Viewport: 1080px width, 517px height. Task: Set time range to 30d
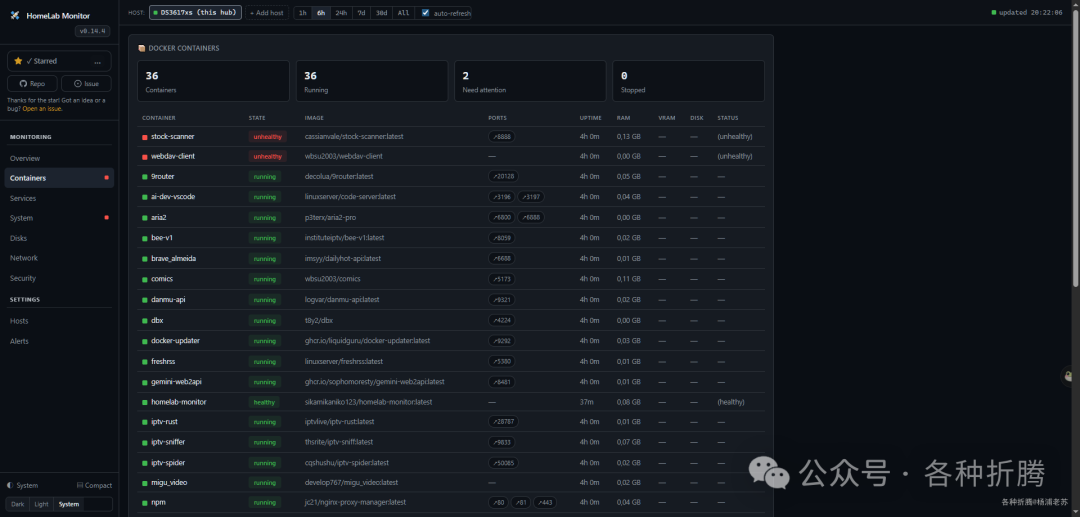tap(381, 12)
